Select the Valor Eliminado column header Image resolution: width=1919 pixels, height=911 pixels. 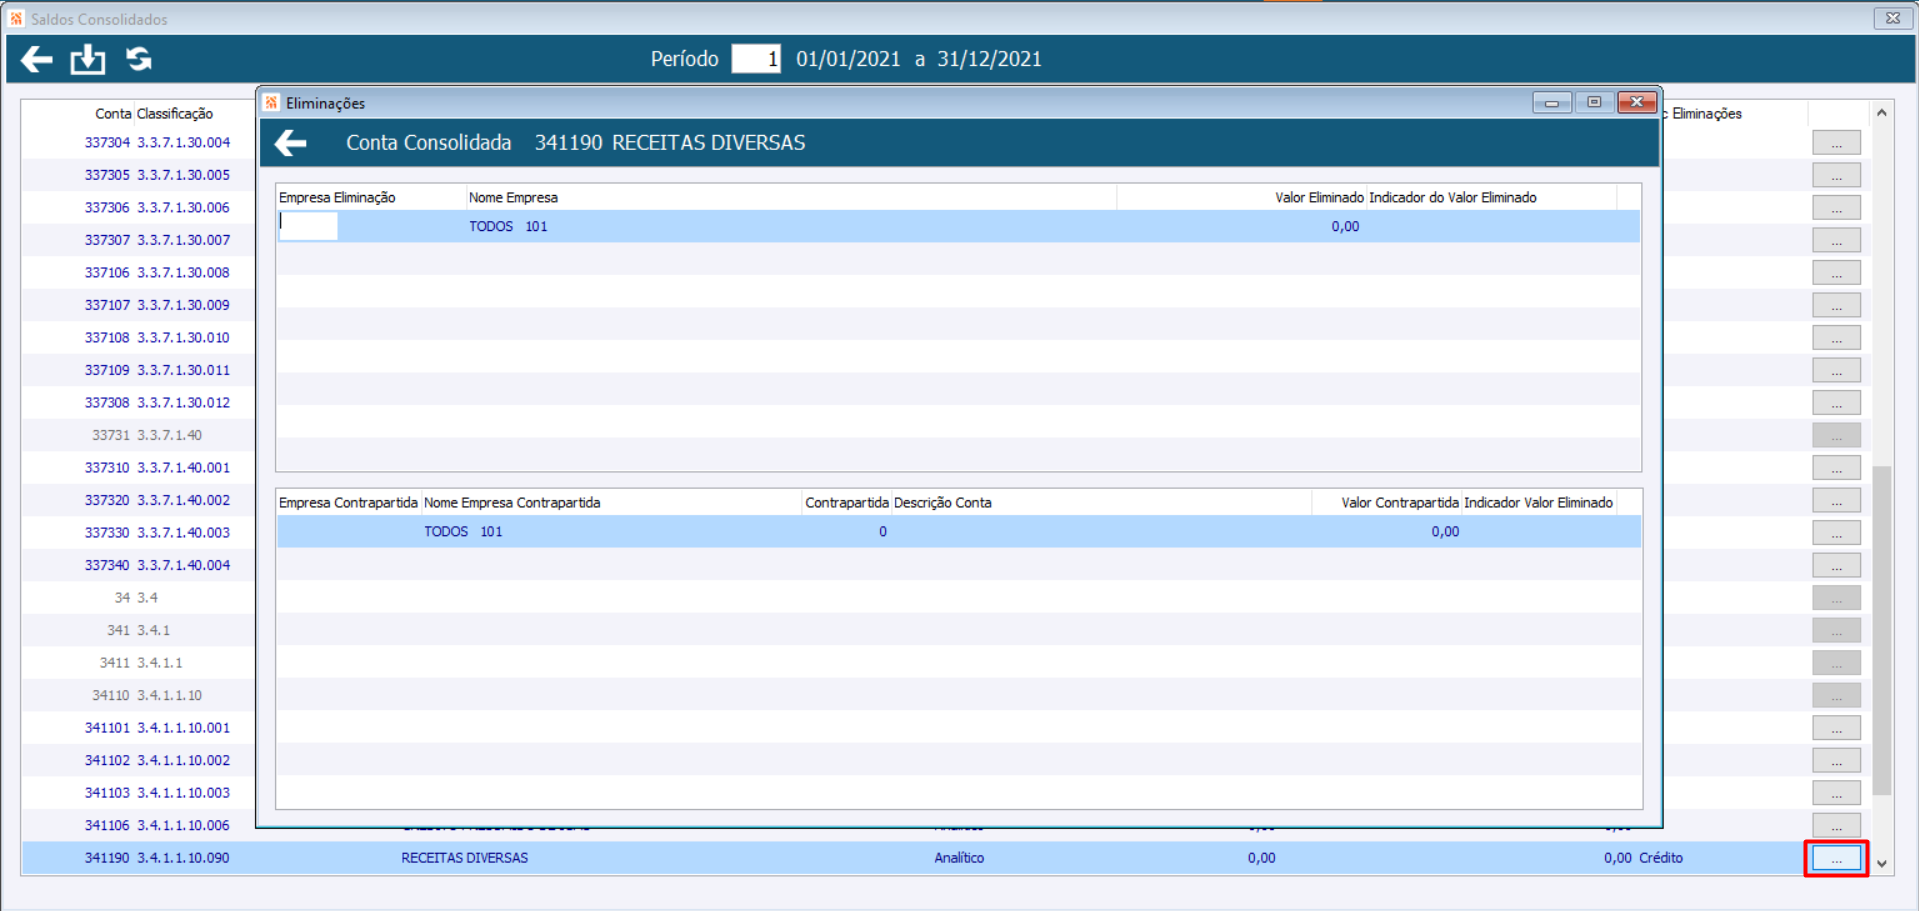(1319, 198)
